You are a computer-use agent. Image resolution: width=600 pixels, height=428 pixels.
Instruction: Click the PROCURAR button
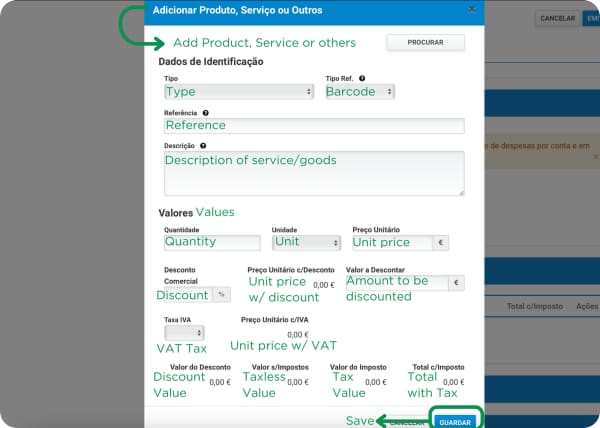click(x=426, y=42)
